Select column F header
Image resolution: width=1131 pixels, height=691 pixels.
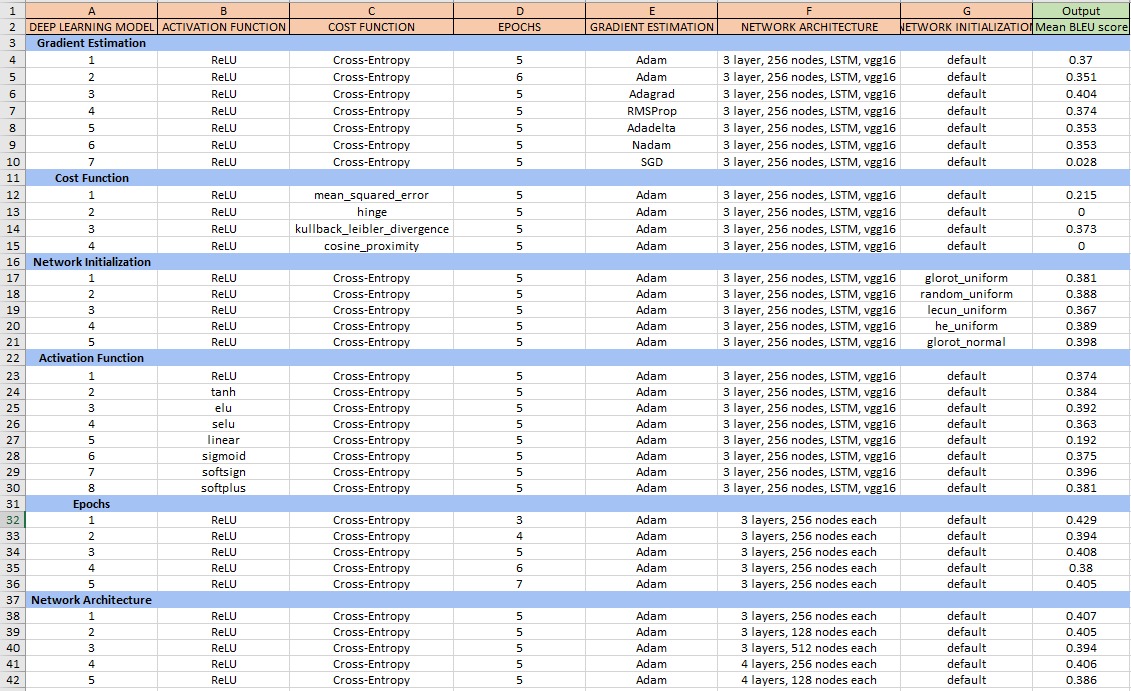(x=808, y=10)
